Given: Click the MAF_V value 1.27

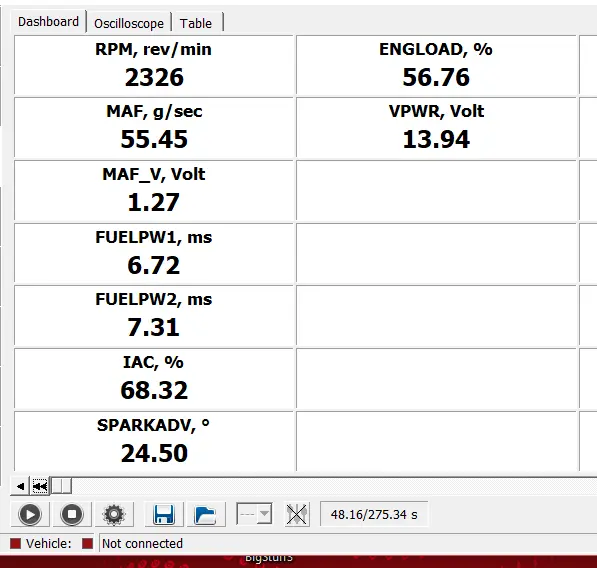Looking at the screenshot, I should [153, 202].
